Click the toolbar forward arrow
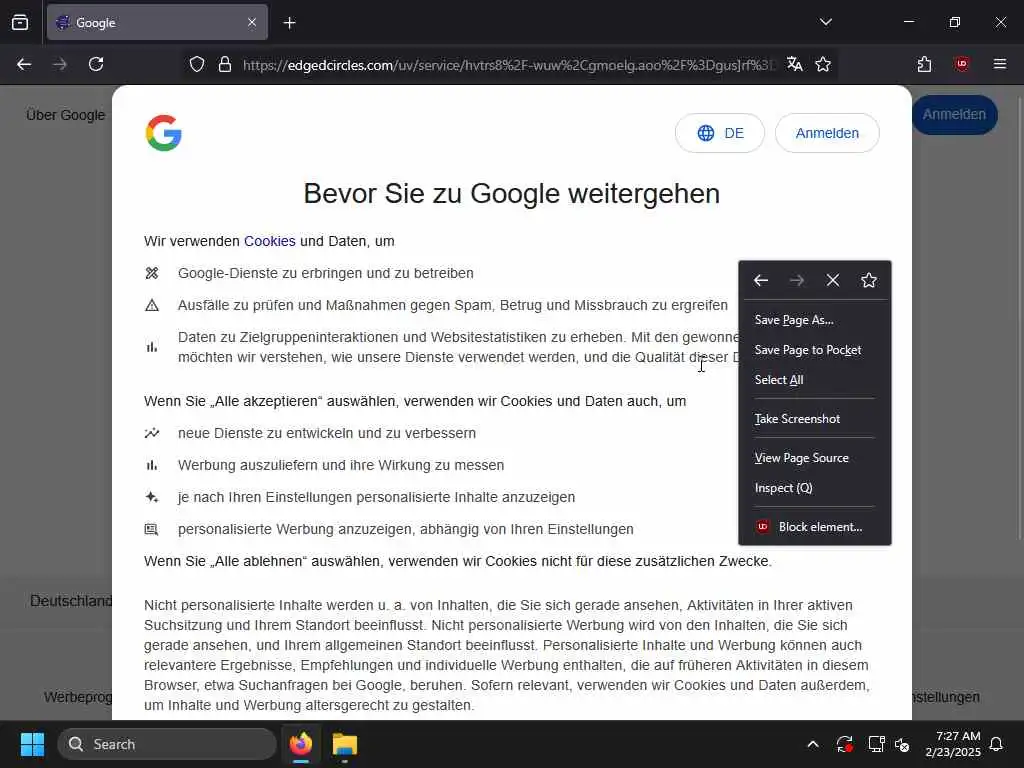1024x768 pixels. [60, 64]
